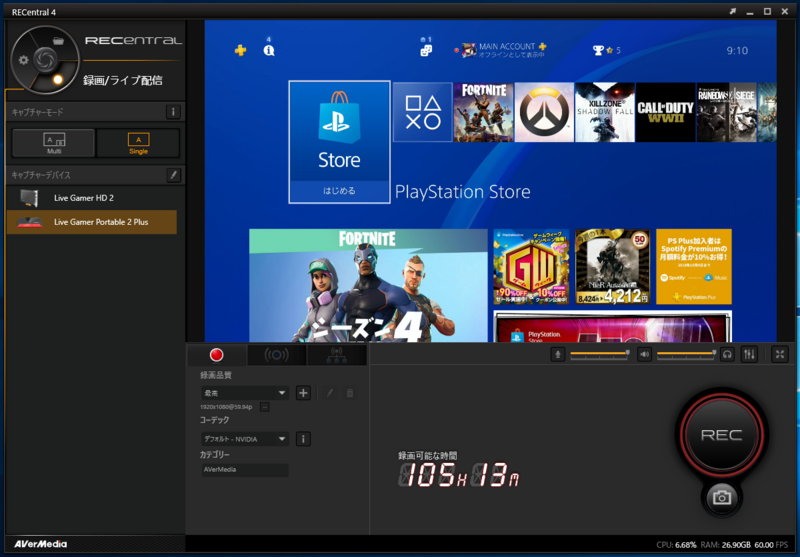
Task: Click the CPU 6.68% status reading
Action: tap(677, 545)
